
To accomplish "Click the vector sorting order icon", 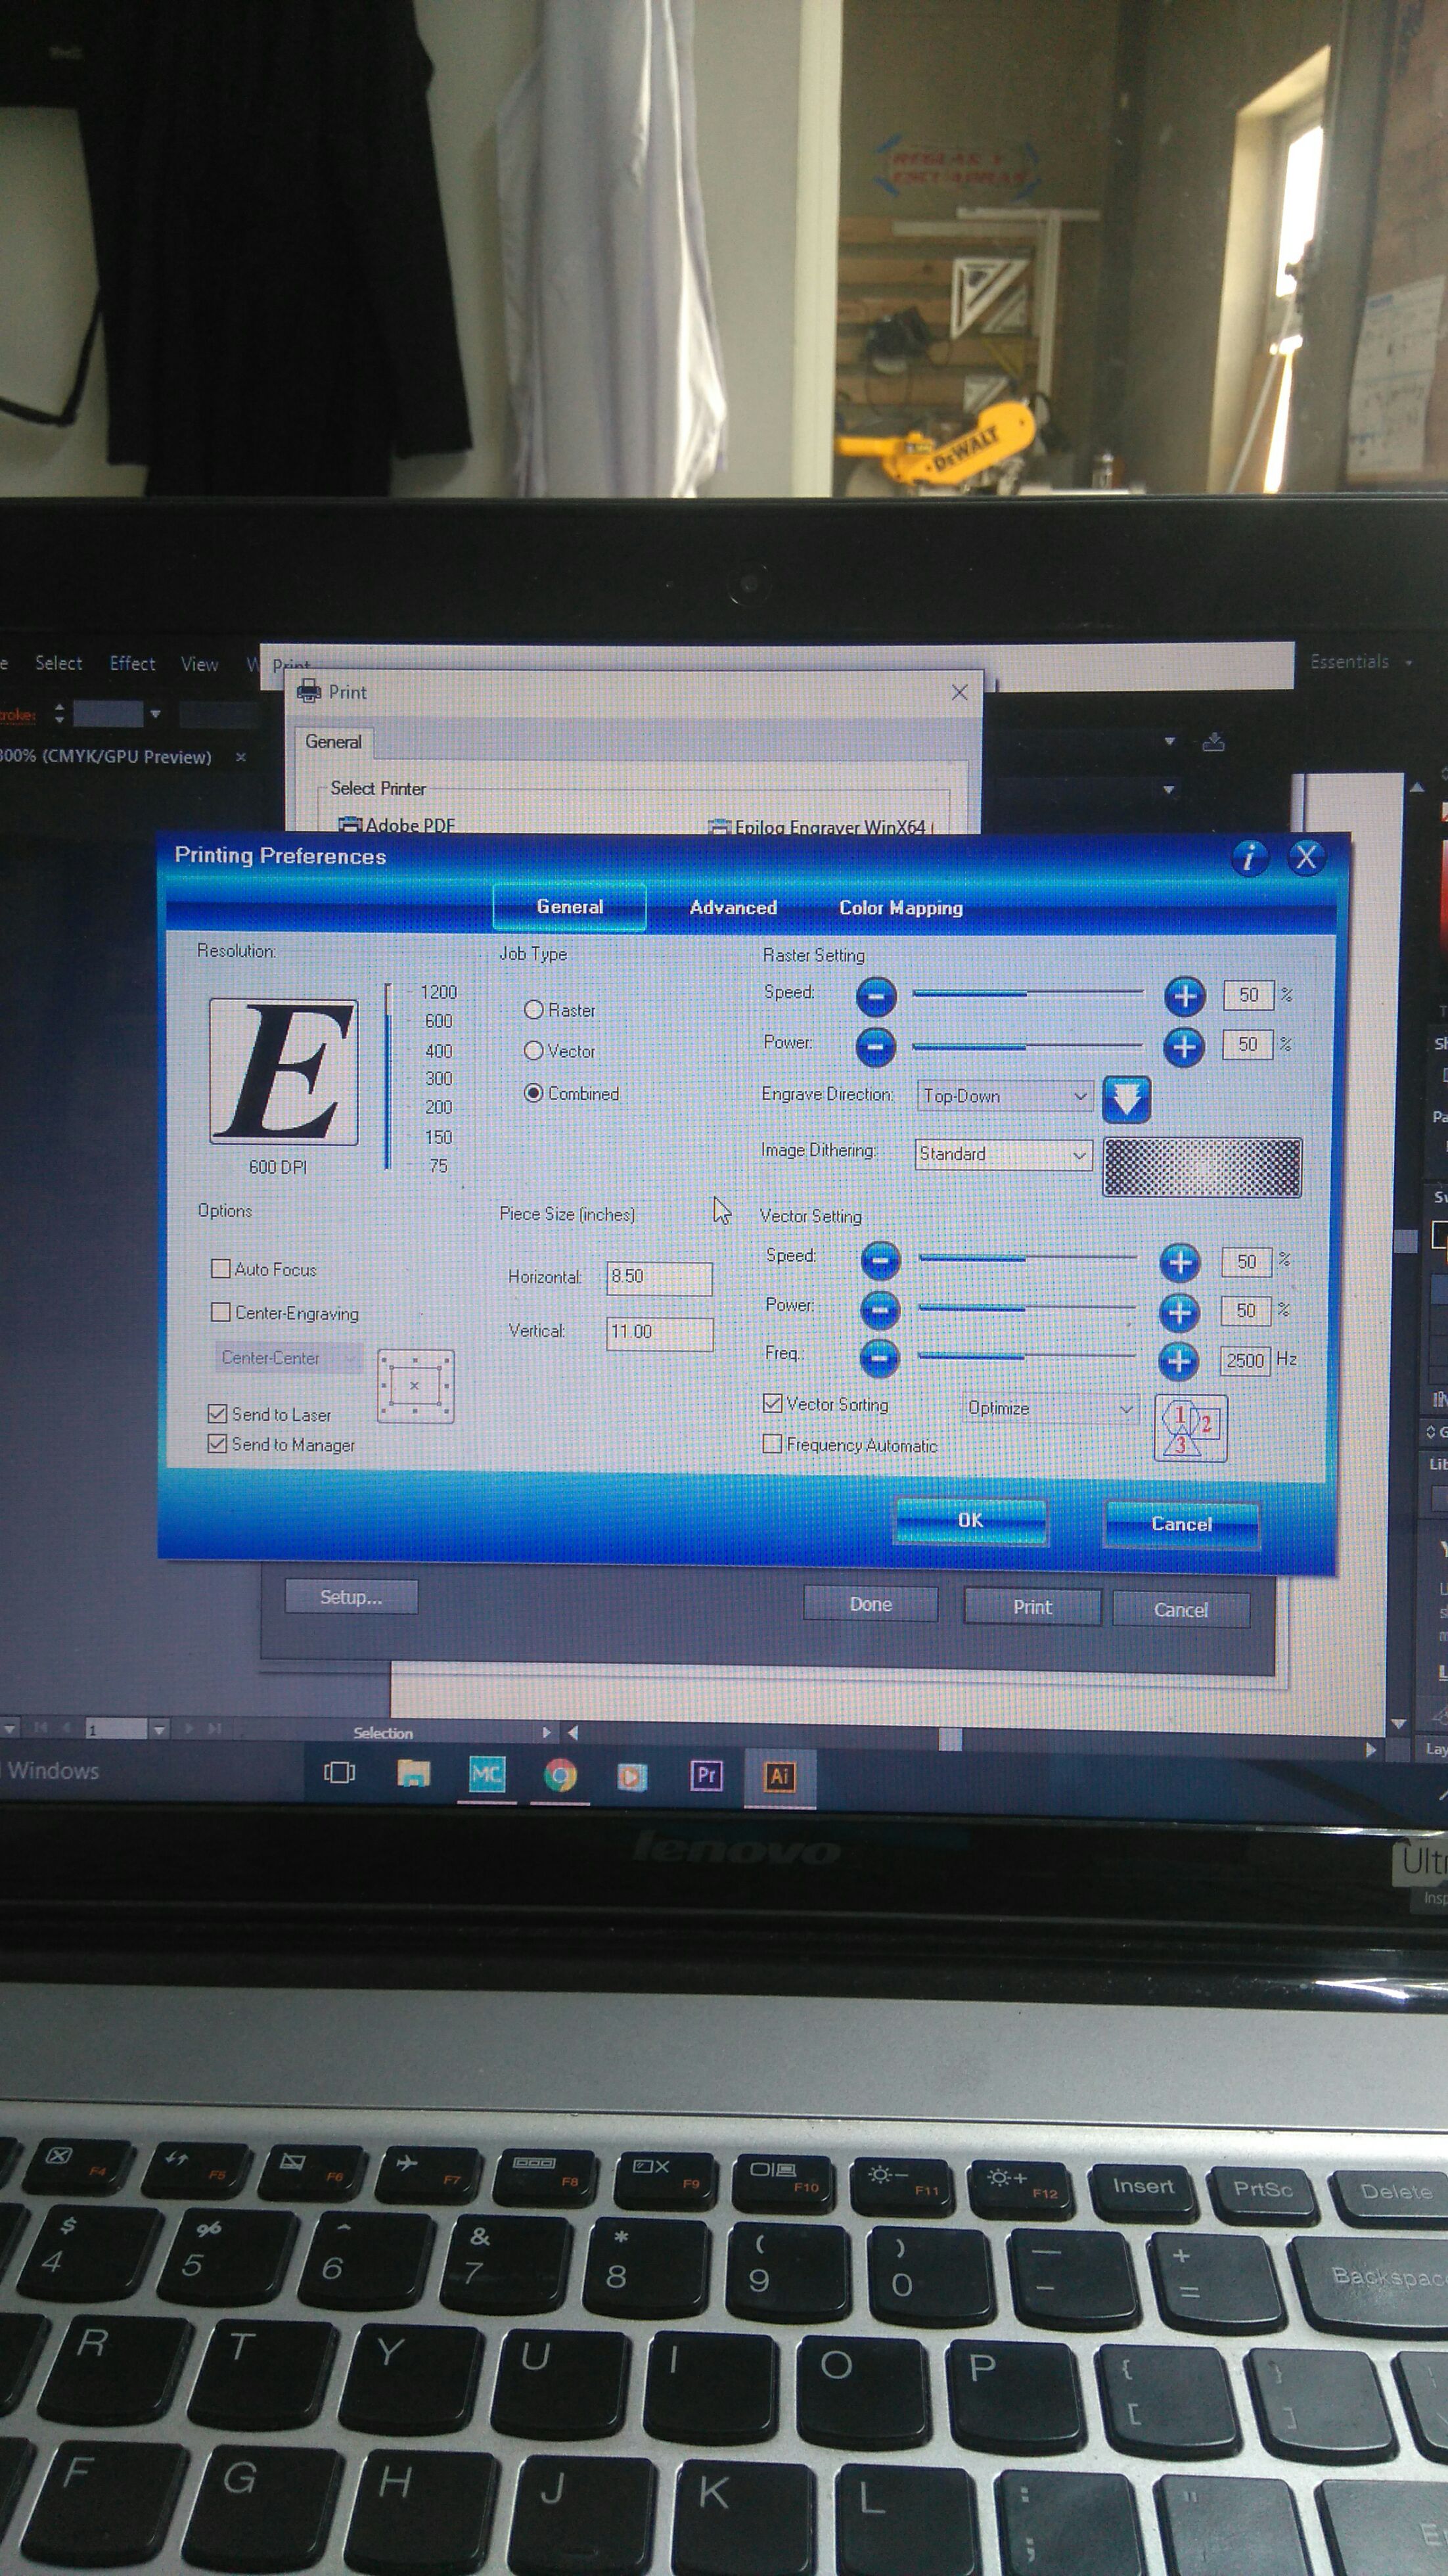I will 1190,1428.
